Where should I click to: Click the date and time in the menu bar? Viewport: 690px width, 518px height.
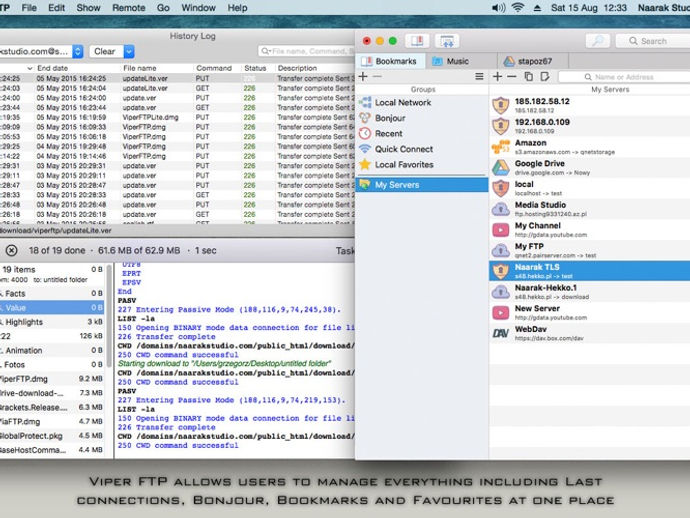tap(589, 8)
